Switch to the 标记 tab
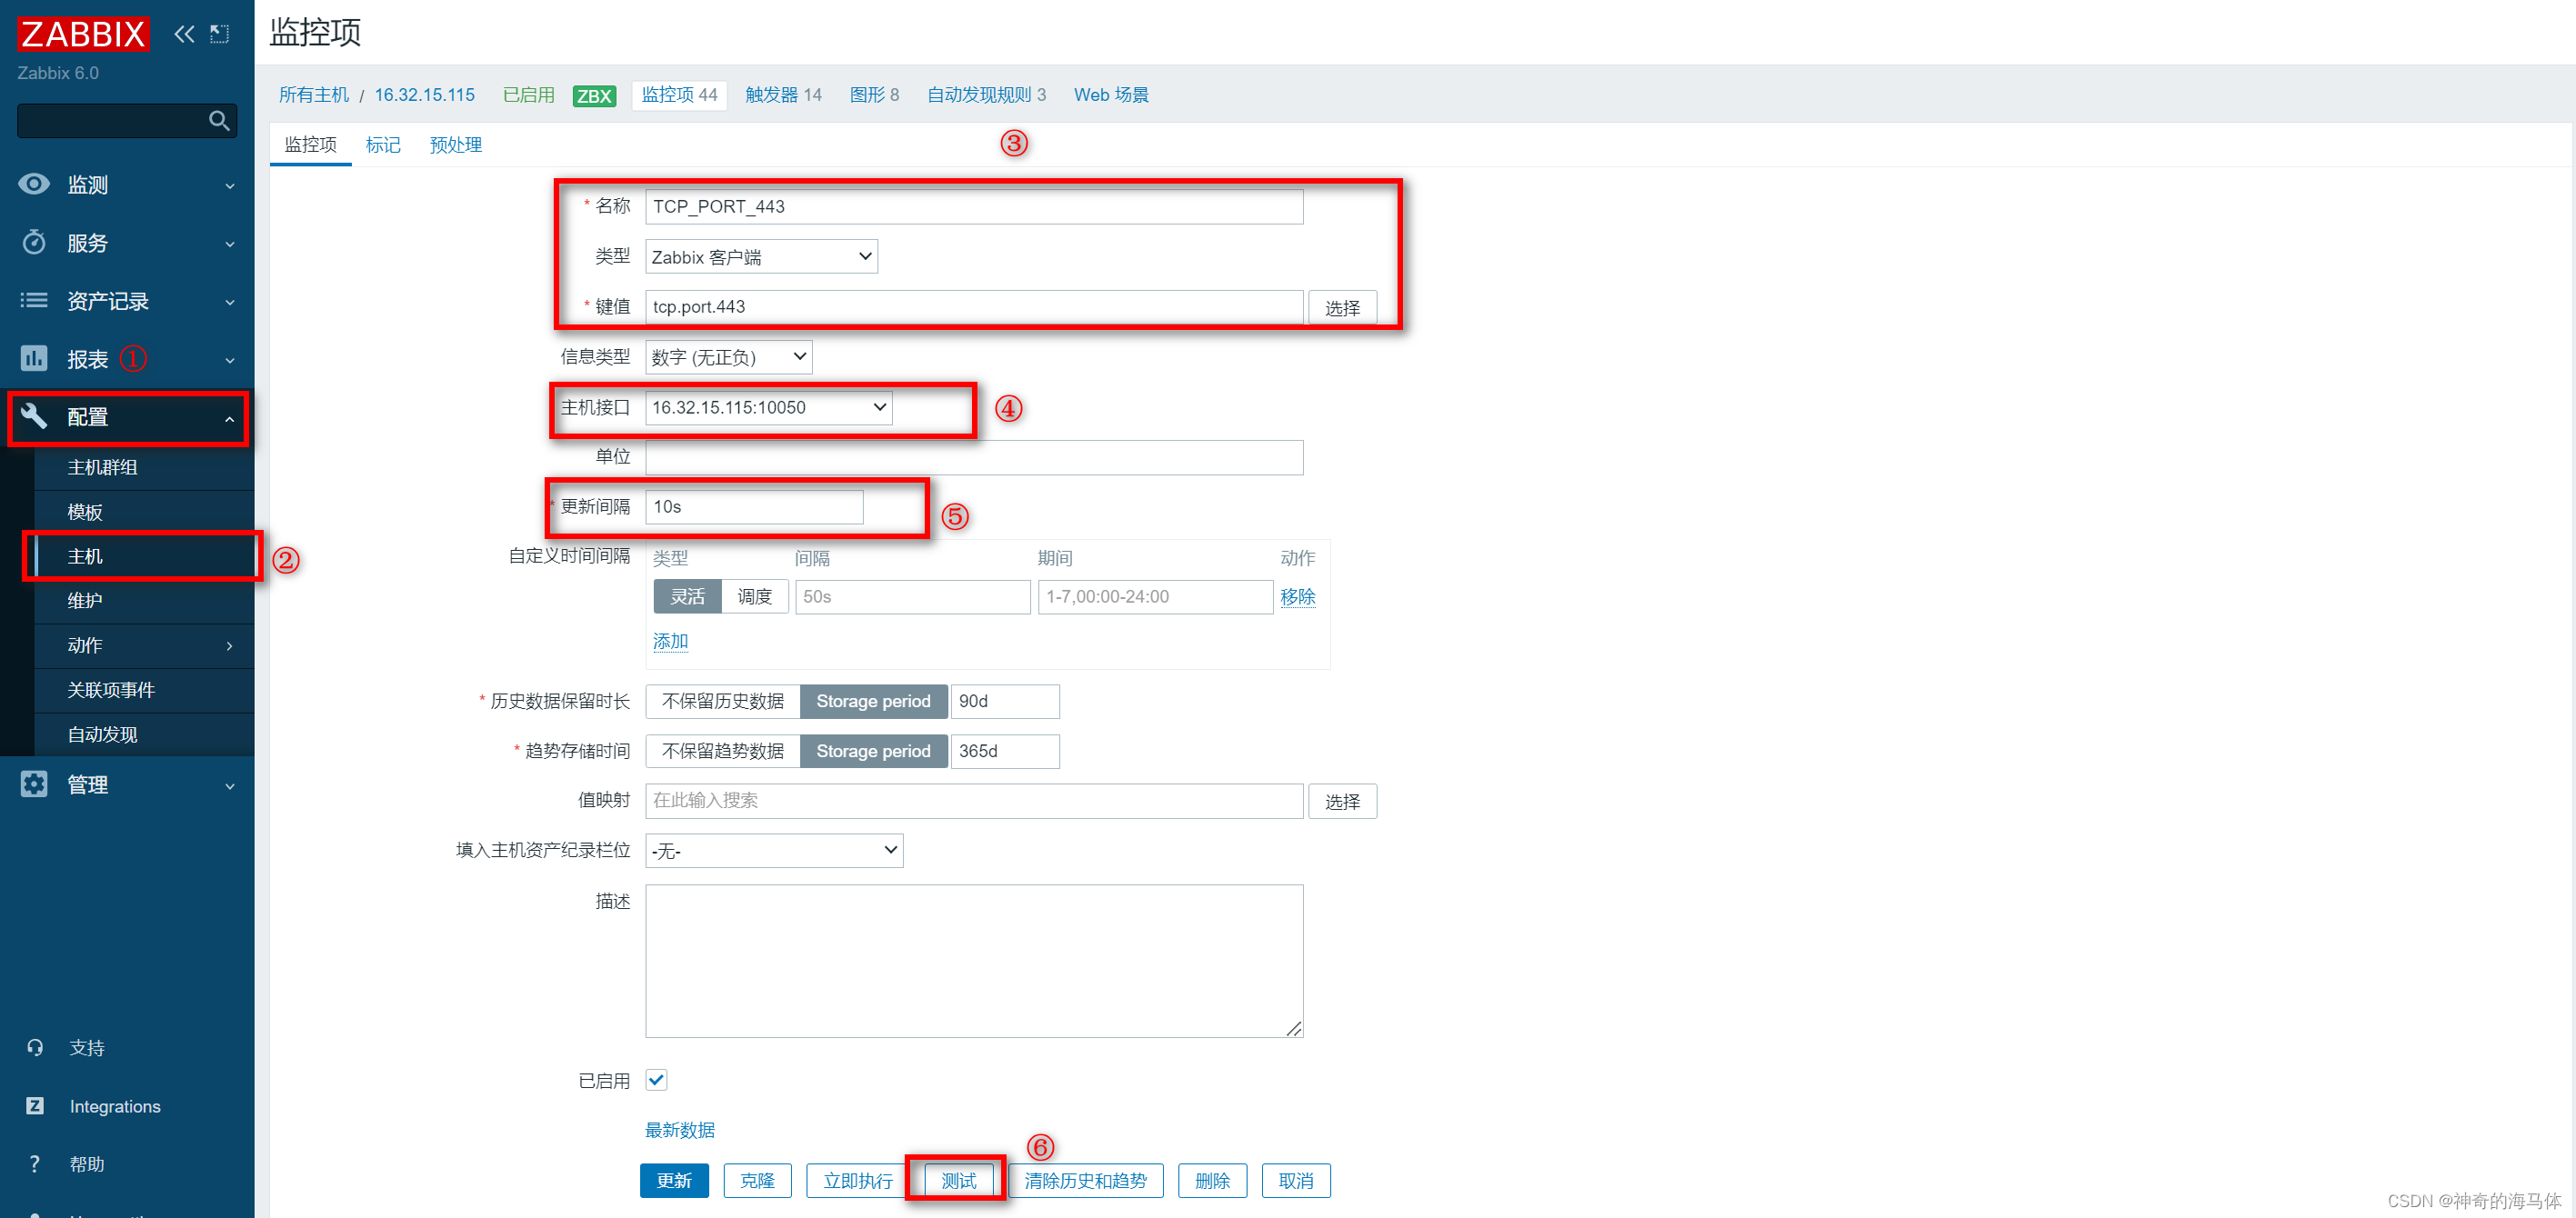2576x1218 pixels. click(382, 145)
